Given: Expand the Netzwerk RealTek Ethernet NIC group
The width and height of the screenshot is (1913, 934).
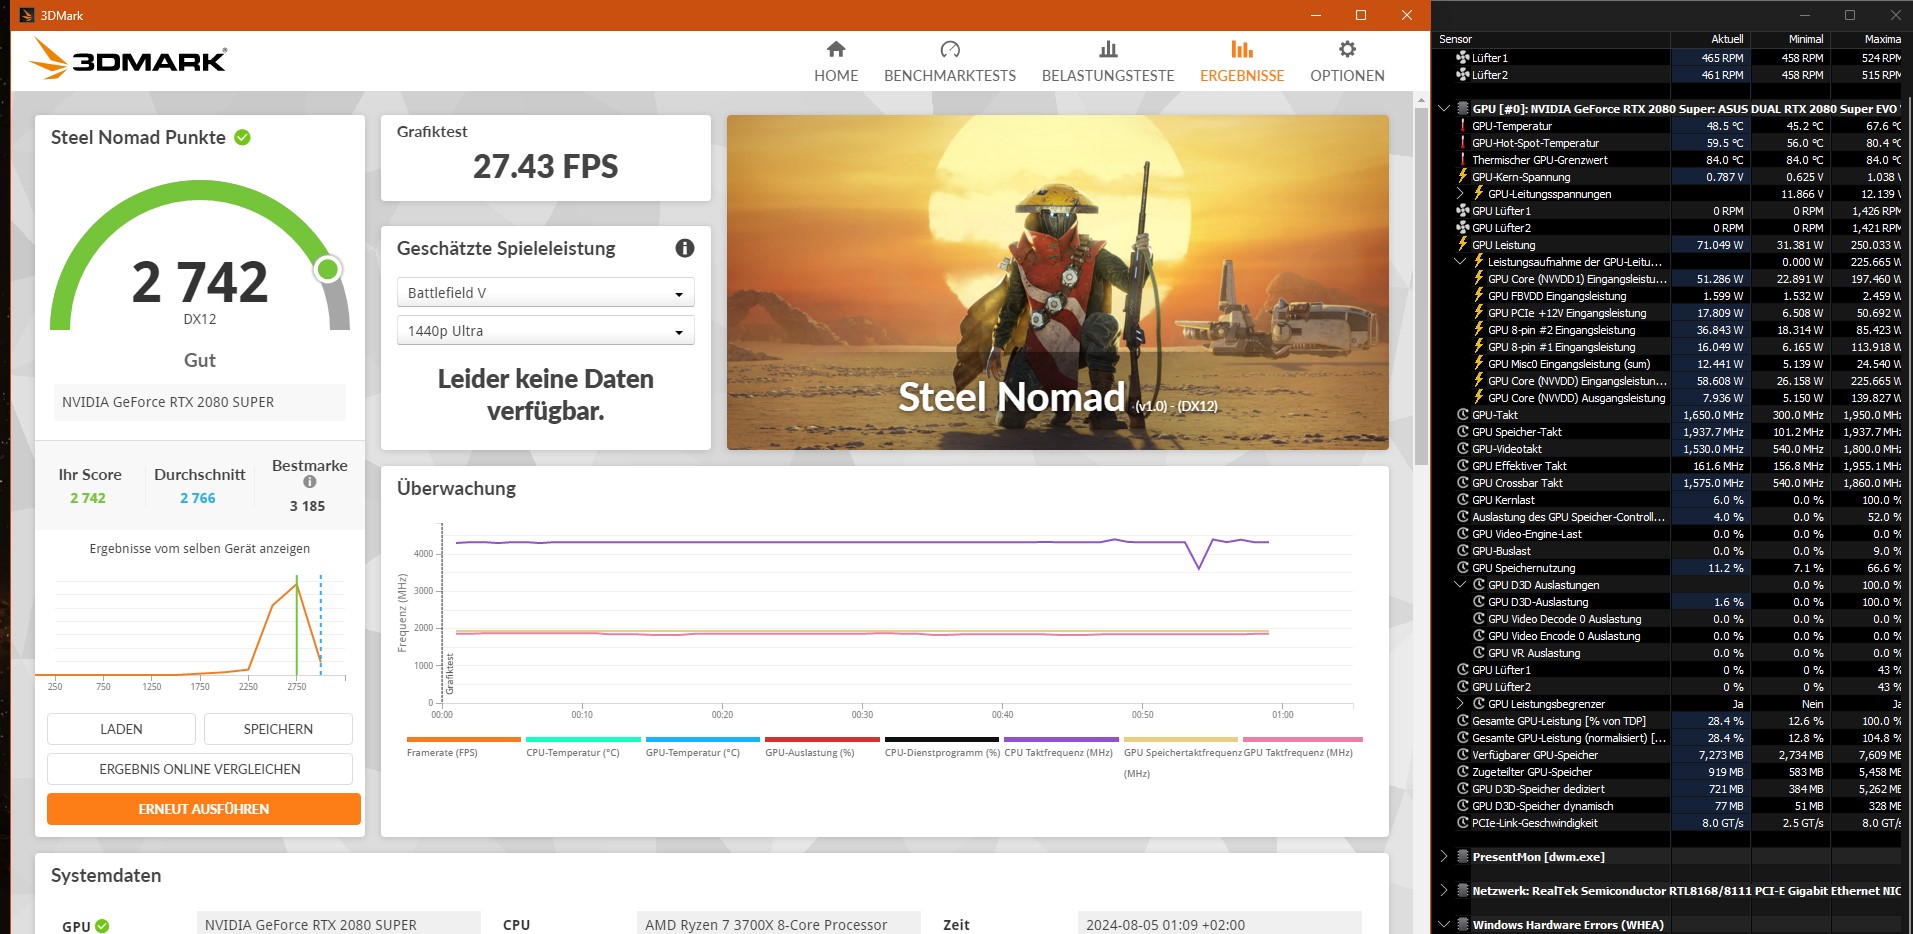Looking at the screenshot, I should click(x=1444, y=891).
